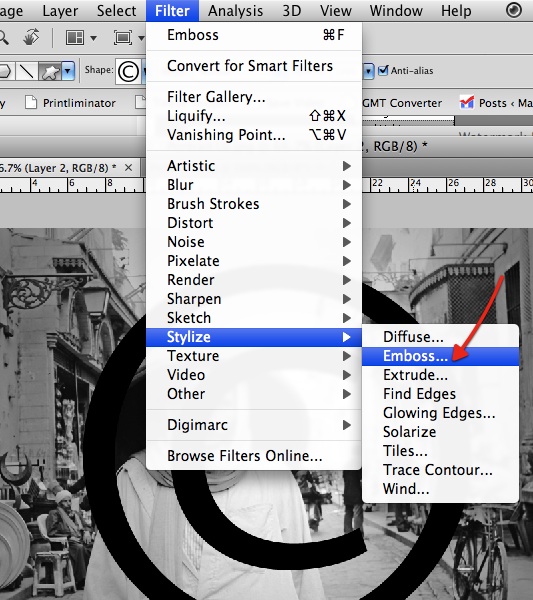533x600 pixels.
Task: Open Arrange Documents dropdown arrow
Action: [93, 38]
